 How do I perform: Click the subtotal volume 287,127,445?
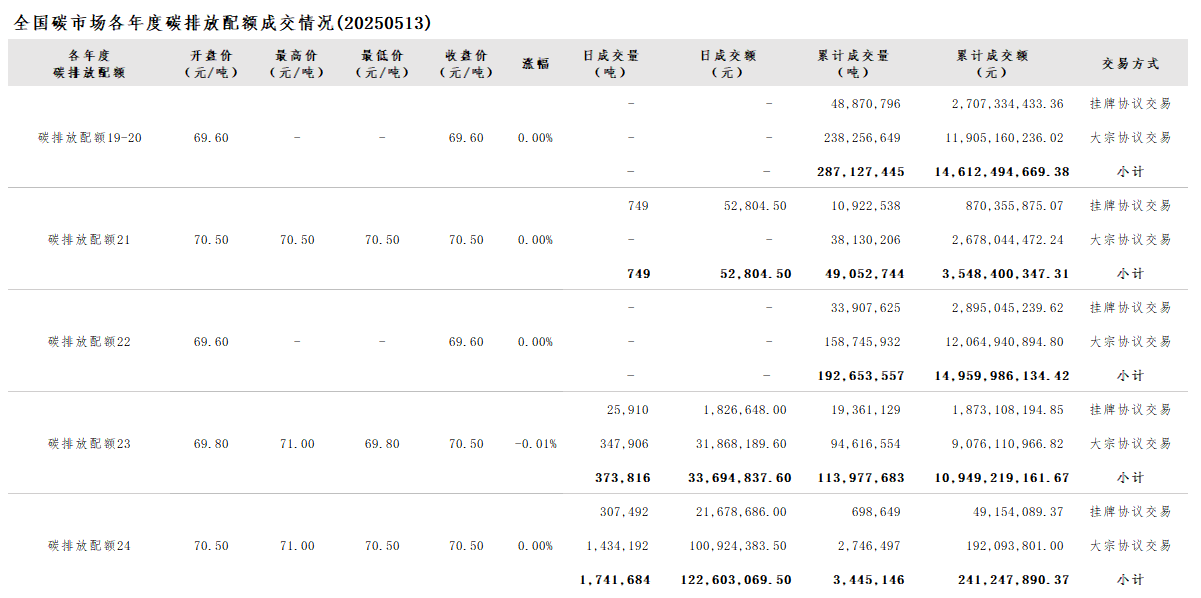click(860, 172)
